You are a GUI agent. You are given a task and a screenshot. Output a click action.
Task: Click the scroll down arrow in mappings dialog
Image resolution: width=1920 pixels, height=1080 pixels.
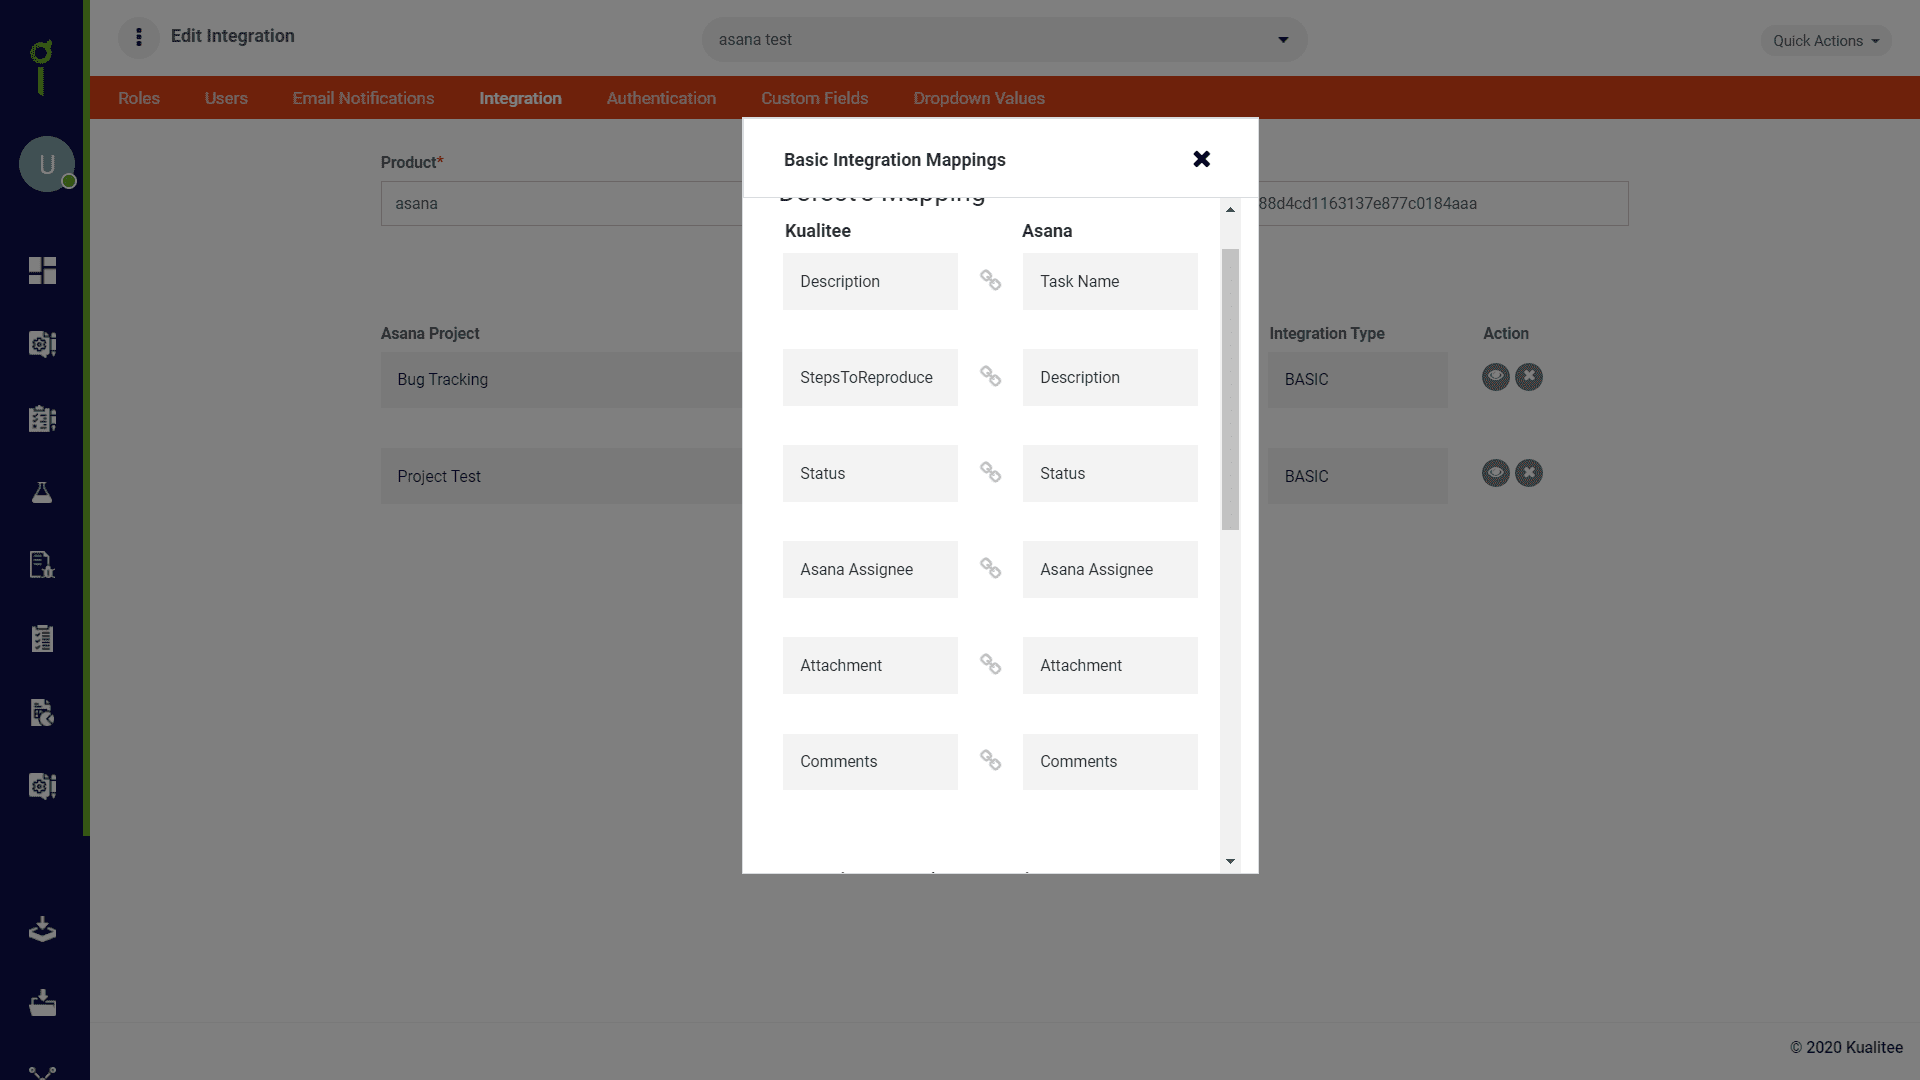tap(1230, 861)
